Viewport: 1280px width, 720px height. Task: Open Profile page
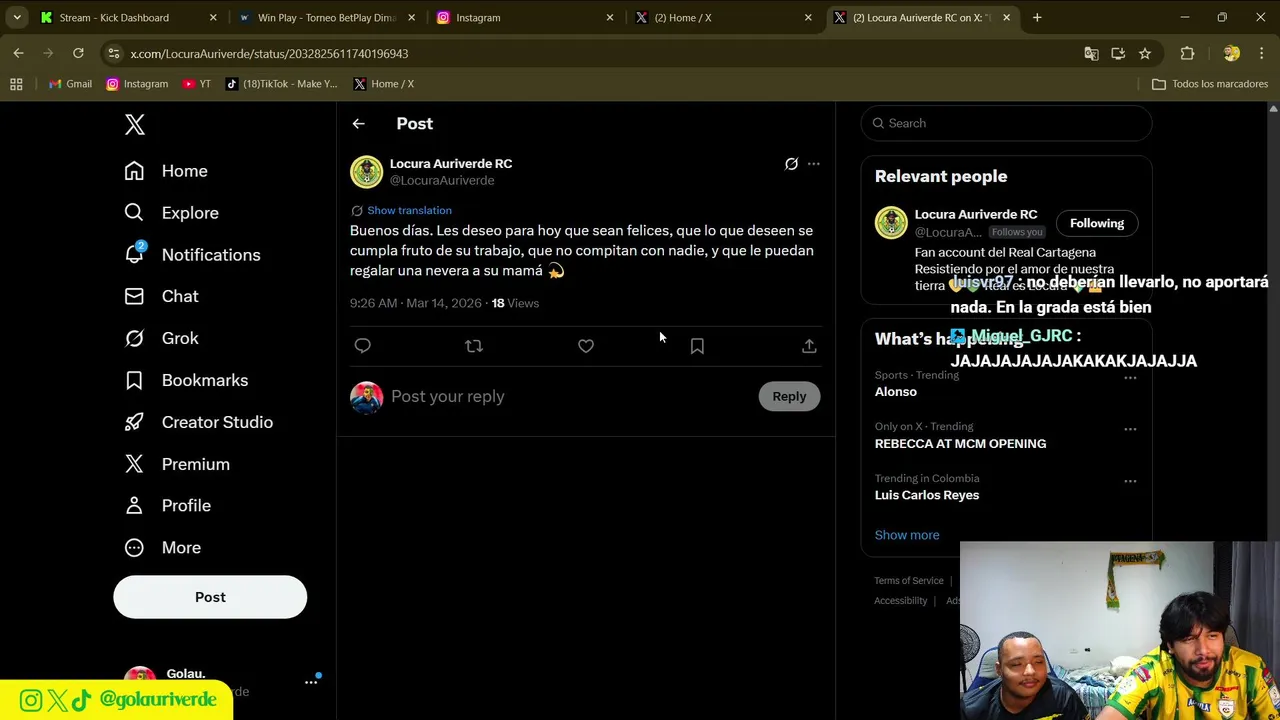[x=167, y=506]
